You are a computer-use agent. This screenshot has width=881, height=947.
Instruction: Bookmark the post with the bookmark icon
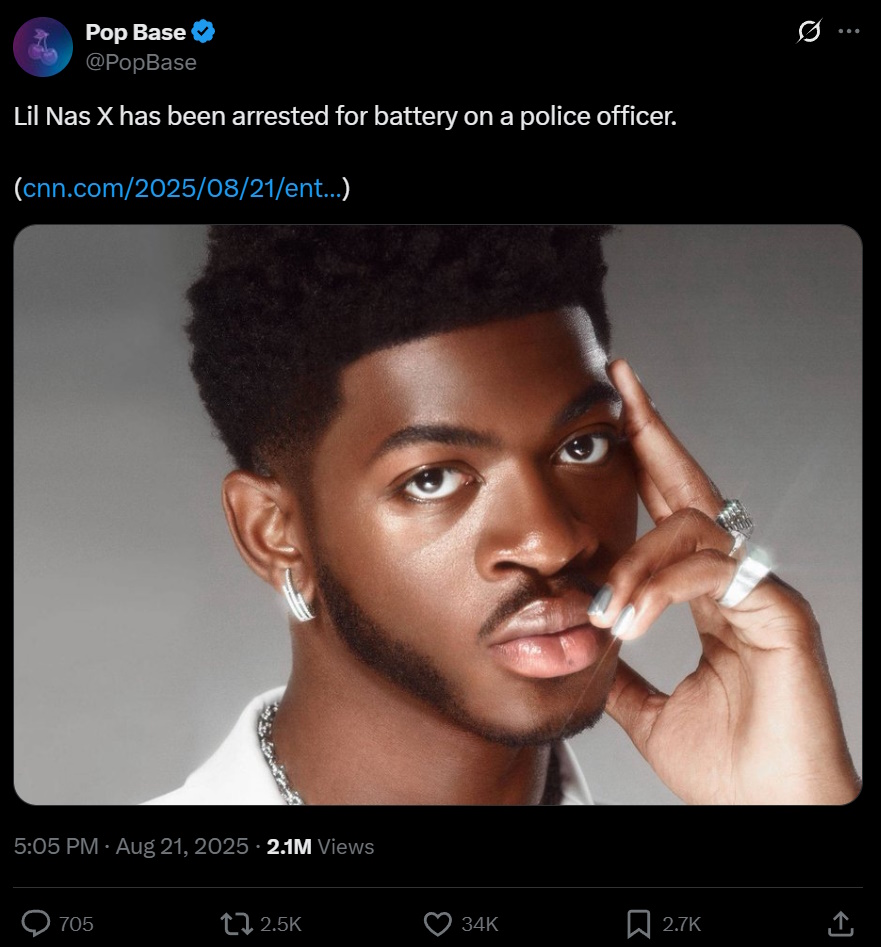click(638, 924)
